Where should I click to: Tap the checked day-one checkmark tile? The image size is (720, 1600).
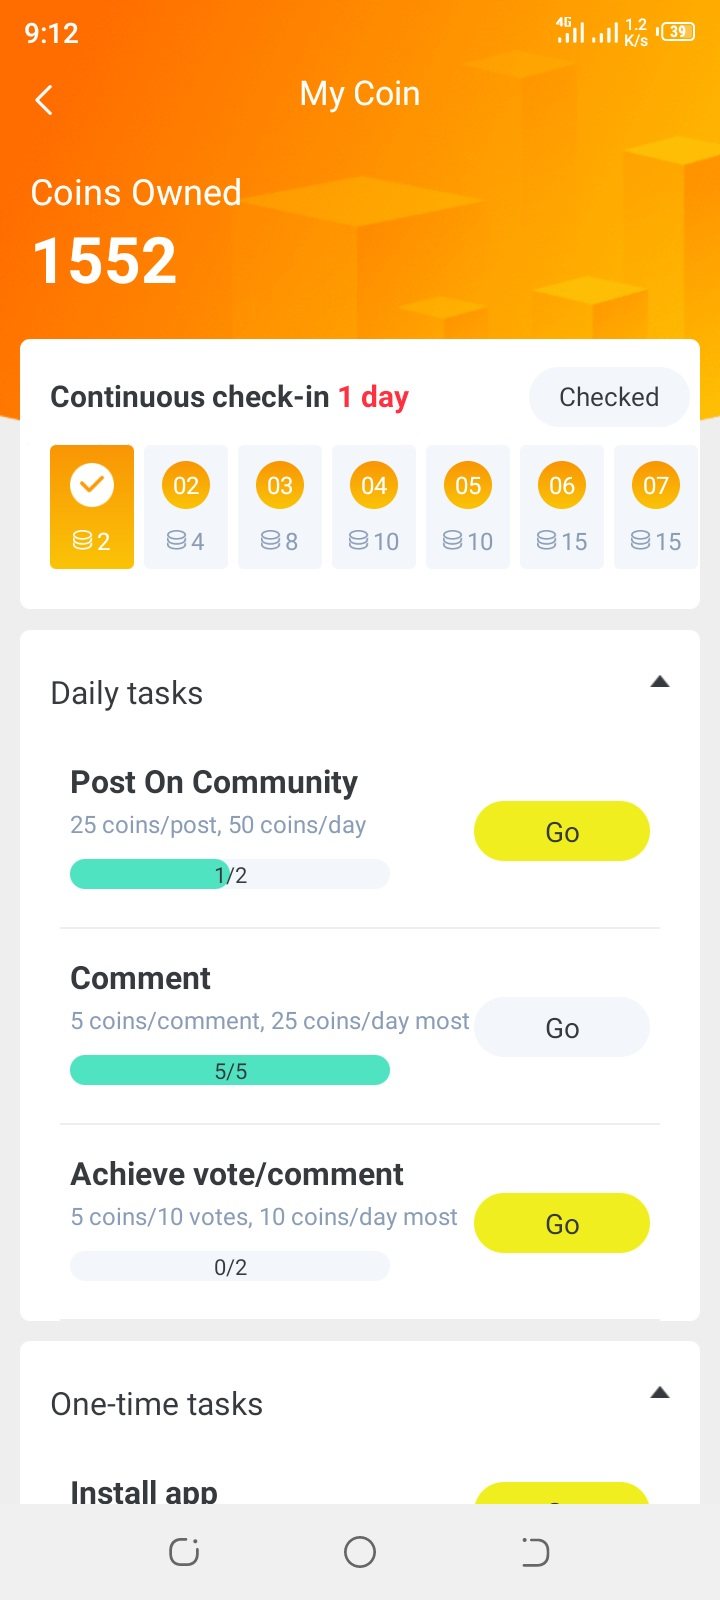click(92, 506)
